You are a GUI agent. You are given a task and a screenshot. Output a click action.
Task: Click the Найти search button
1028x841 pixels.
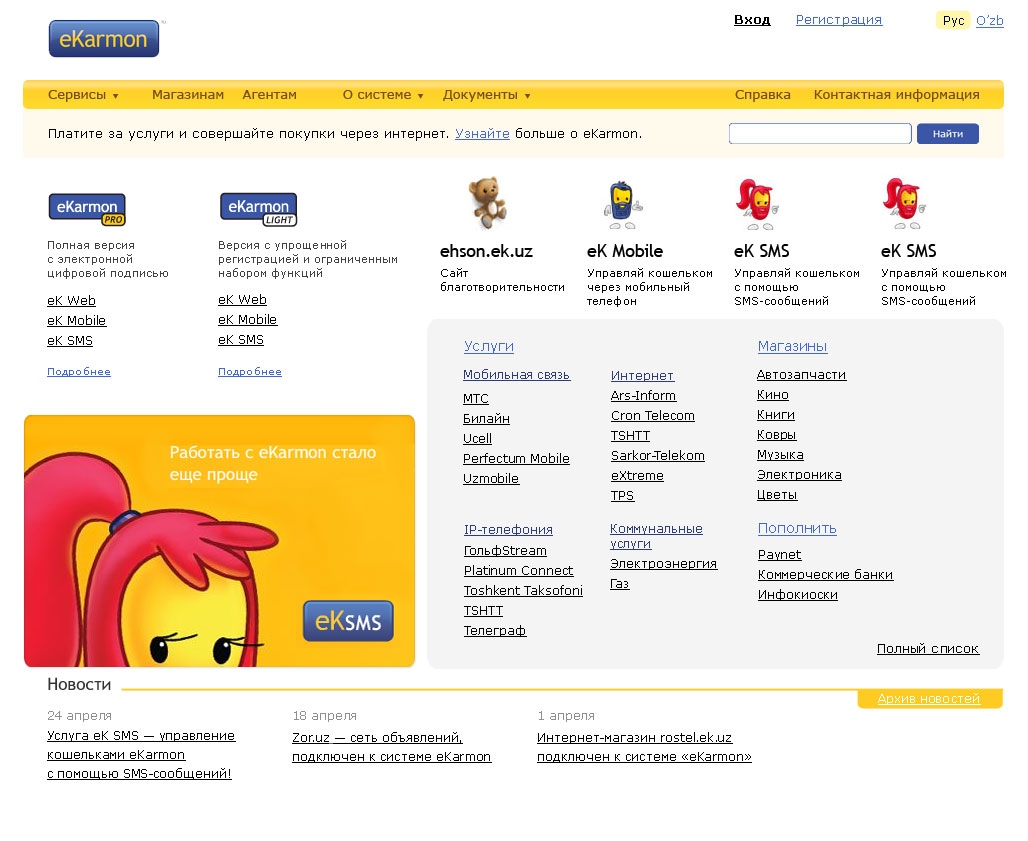coord(947,134)
